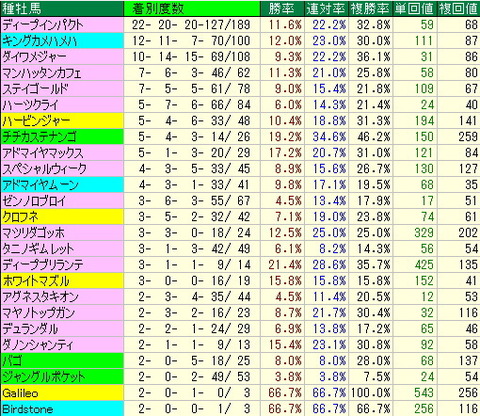Select the アドマイヤマックス sire name

click(43, 153)
